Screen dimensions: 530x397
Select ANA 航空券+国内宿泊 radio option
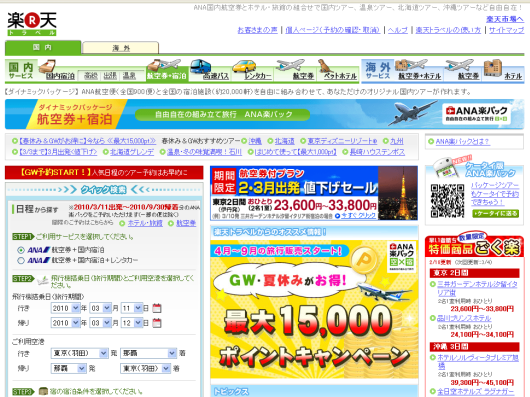tap(21, 250)
